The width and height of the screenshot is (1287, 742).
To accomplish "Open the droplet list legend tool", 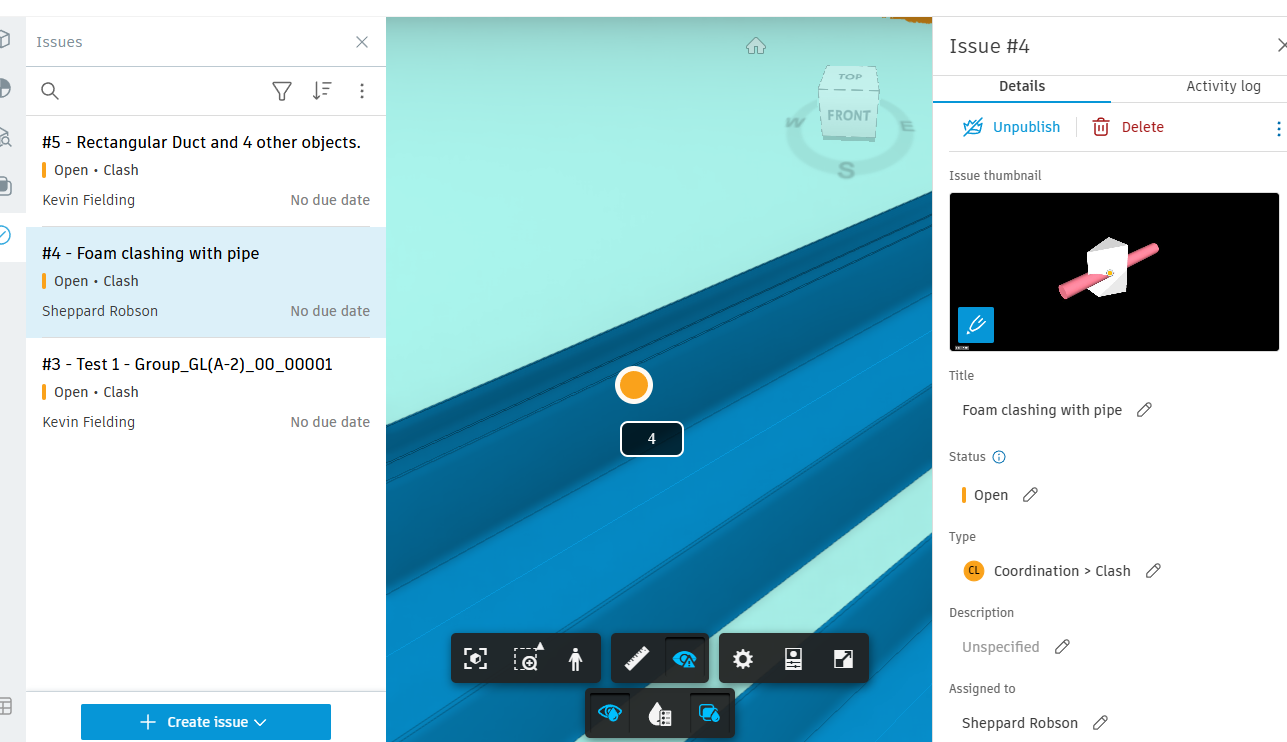I will pyautogui.click(x=659, y=713).
